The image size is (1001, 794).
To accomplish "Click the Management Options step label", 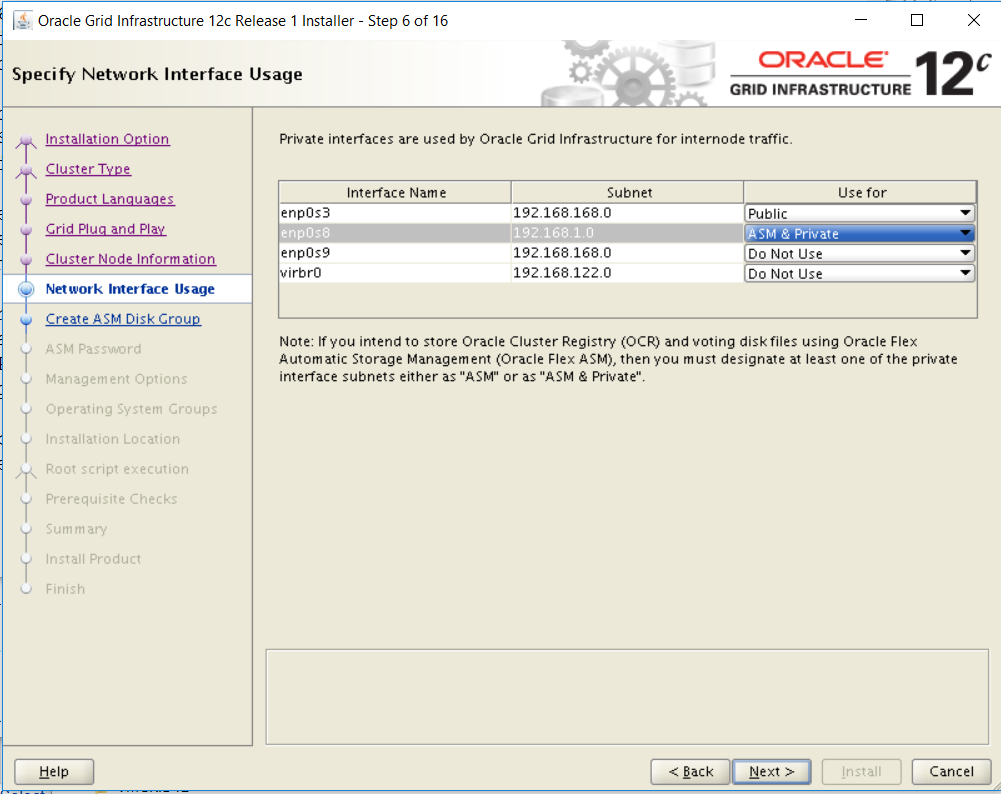I will [x=116, y=379].
